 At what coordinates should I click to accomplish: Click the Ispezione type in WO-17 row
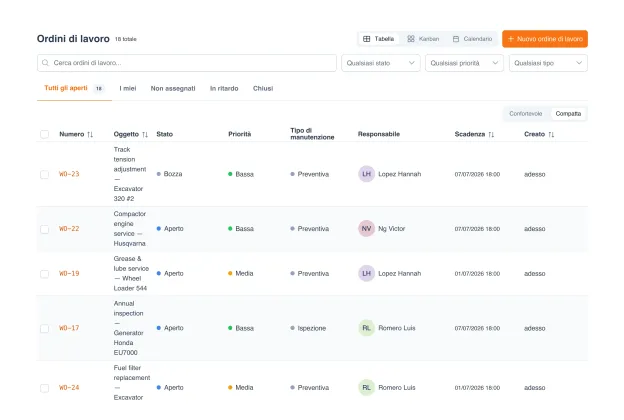(308, 328)
